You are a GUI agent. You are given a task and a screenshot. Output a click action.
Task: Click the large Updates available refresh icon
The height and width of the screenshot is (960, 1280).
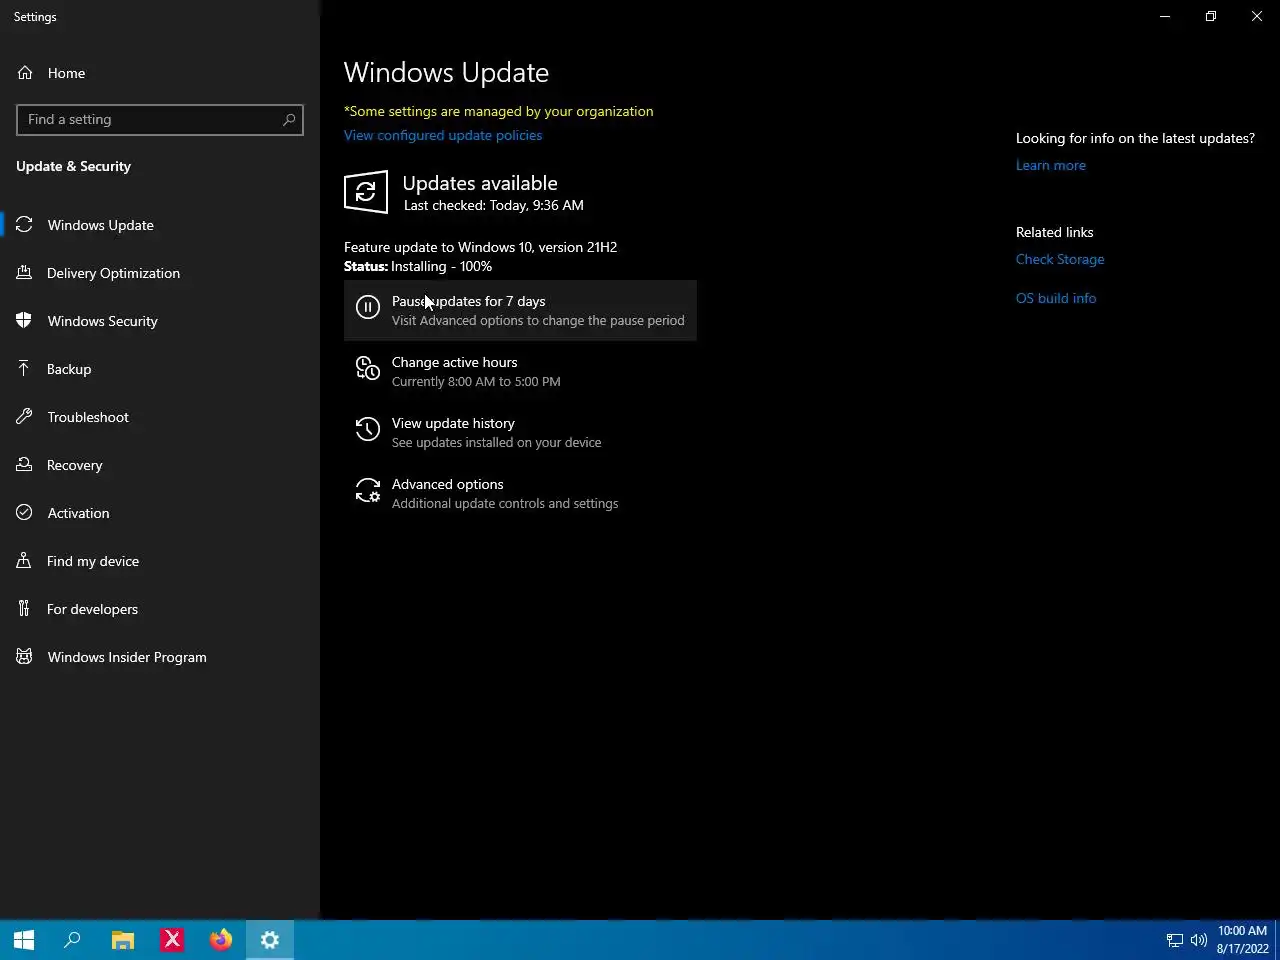point(366,192)
